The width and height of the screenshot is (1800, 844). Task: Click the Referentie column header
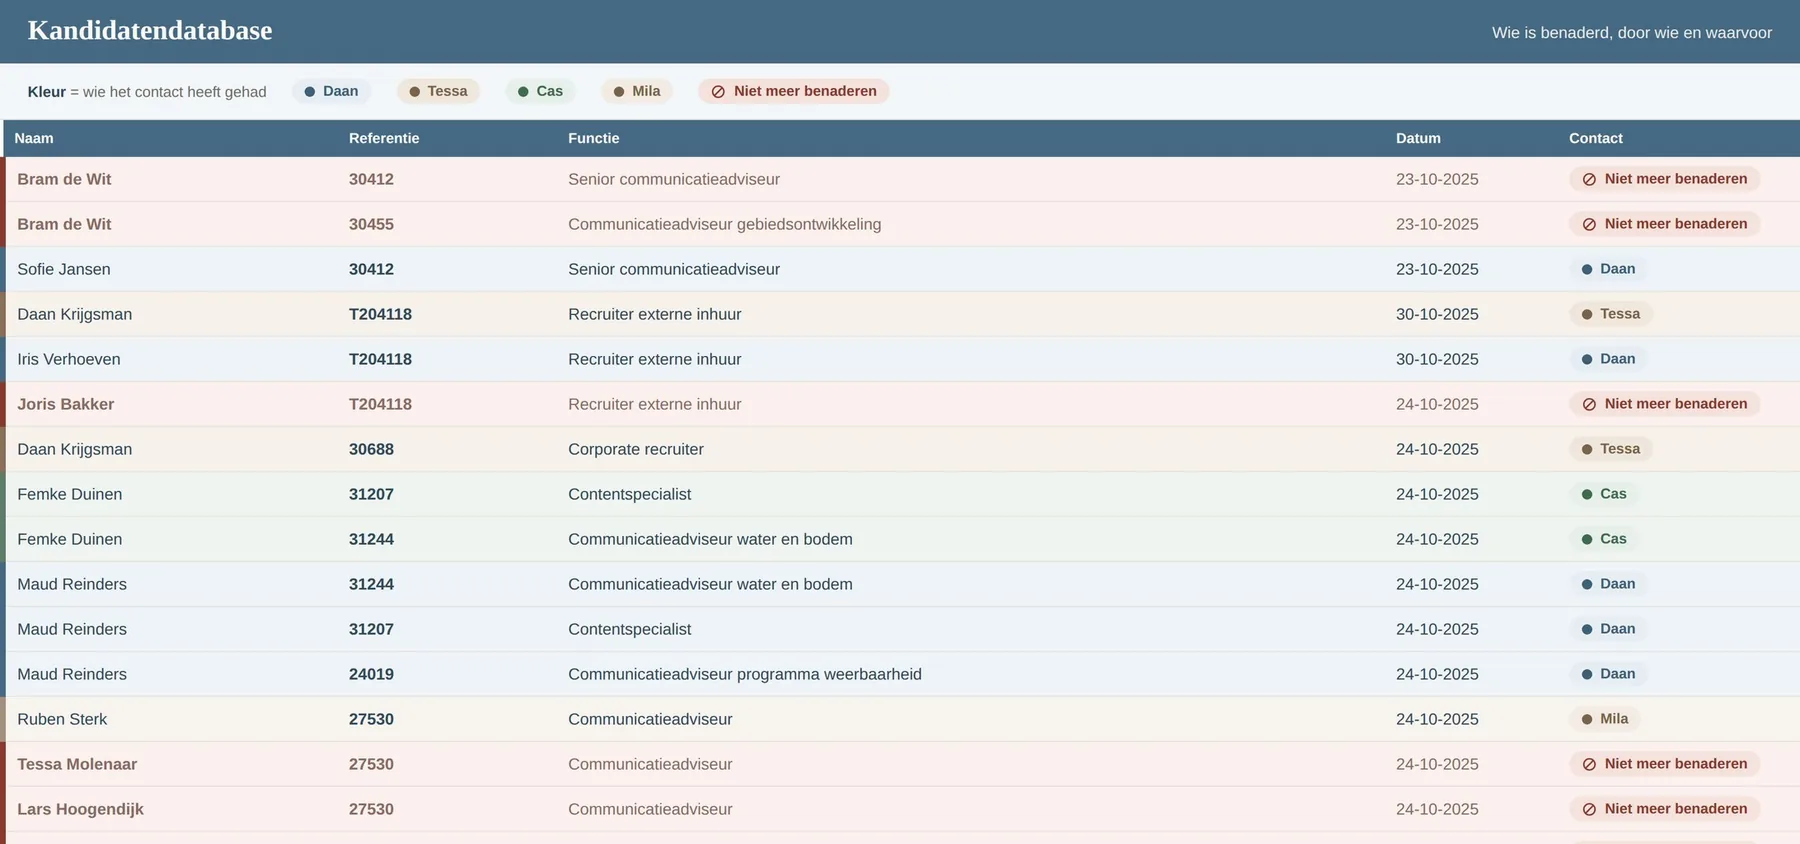coord(384,138)
